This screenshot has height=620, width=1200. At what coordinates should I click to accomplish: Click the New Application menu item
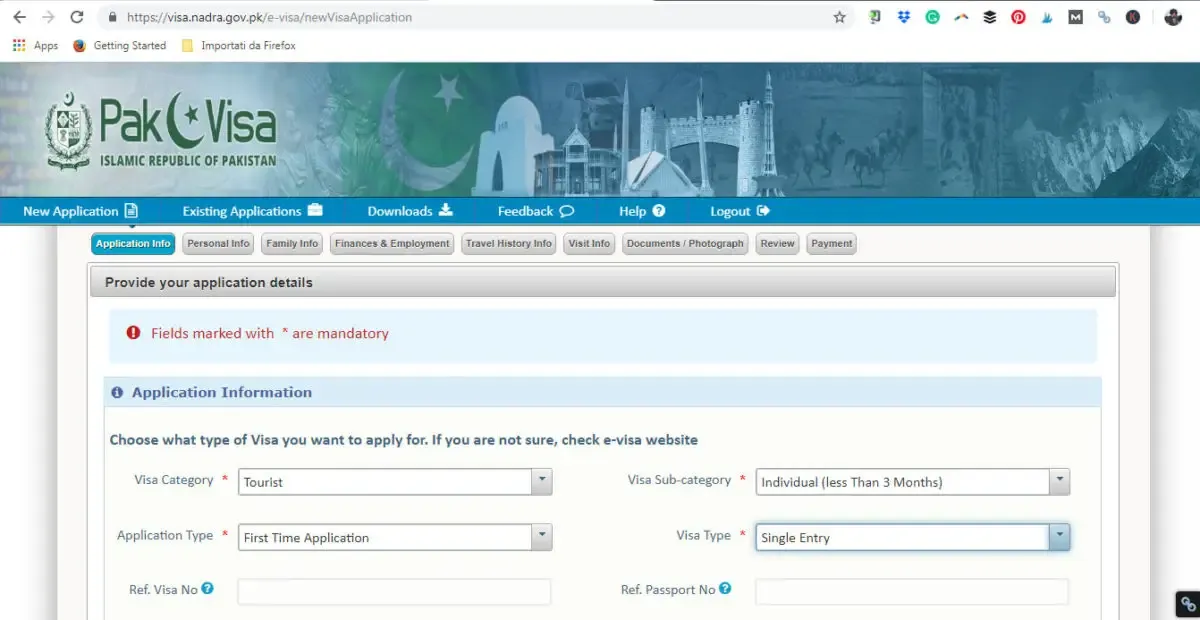74,211
